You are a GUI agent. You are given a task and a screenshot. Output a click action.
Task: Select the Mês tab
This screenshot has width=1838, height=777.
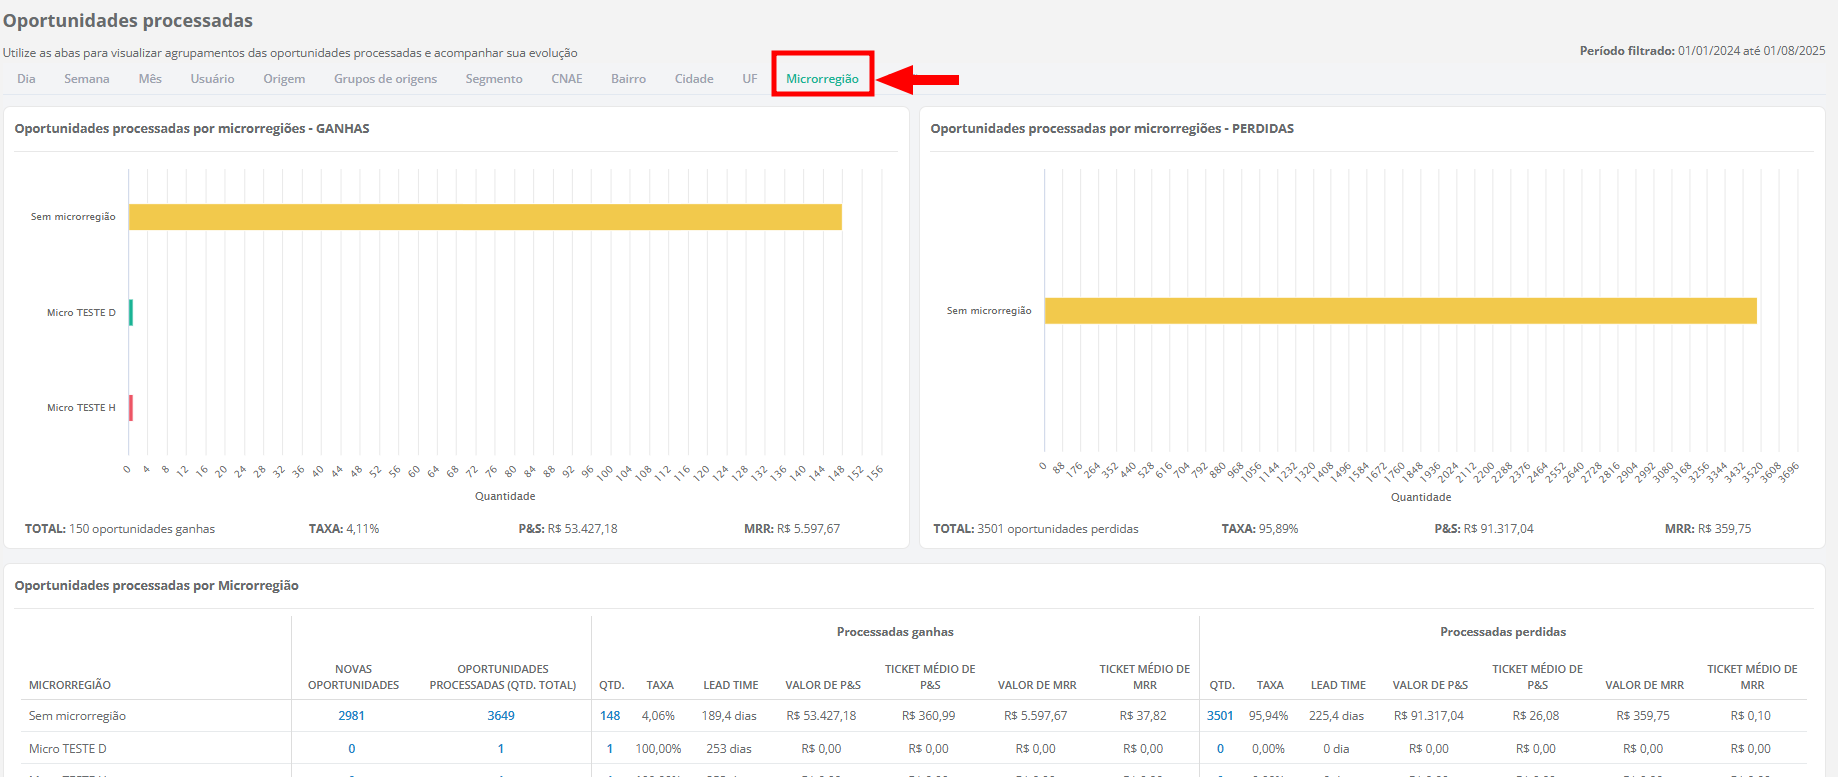(150, 79)
